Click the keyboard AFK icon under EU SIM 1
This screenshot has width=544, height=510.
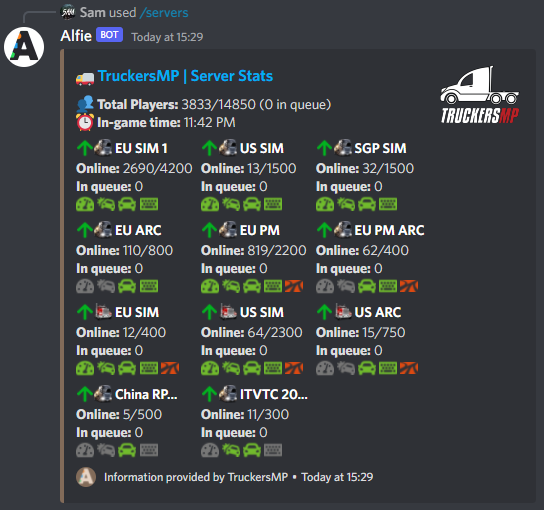pyautogui.click(x=149, y=204)
